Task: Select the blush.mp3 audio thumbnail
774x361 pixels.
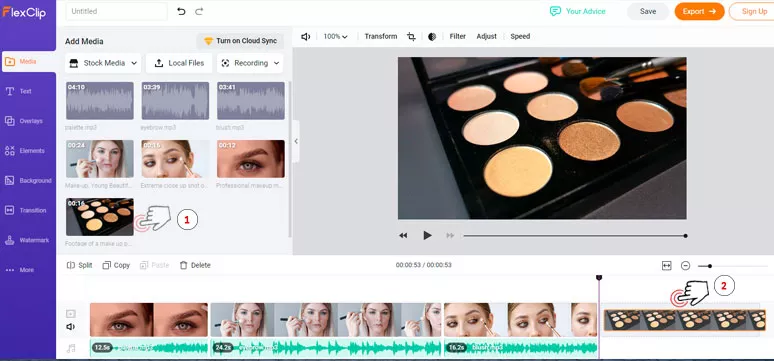Action: pos(251,101)
